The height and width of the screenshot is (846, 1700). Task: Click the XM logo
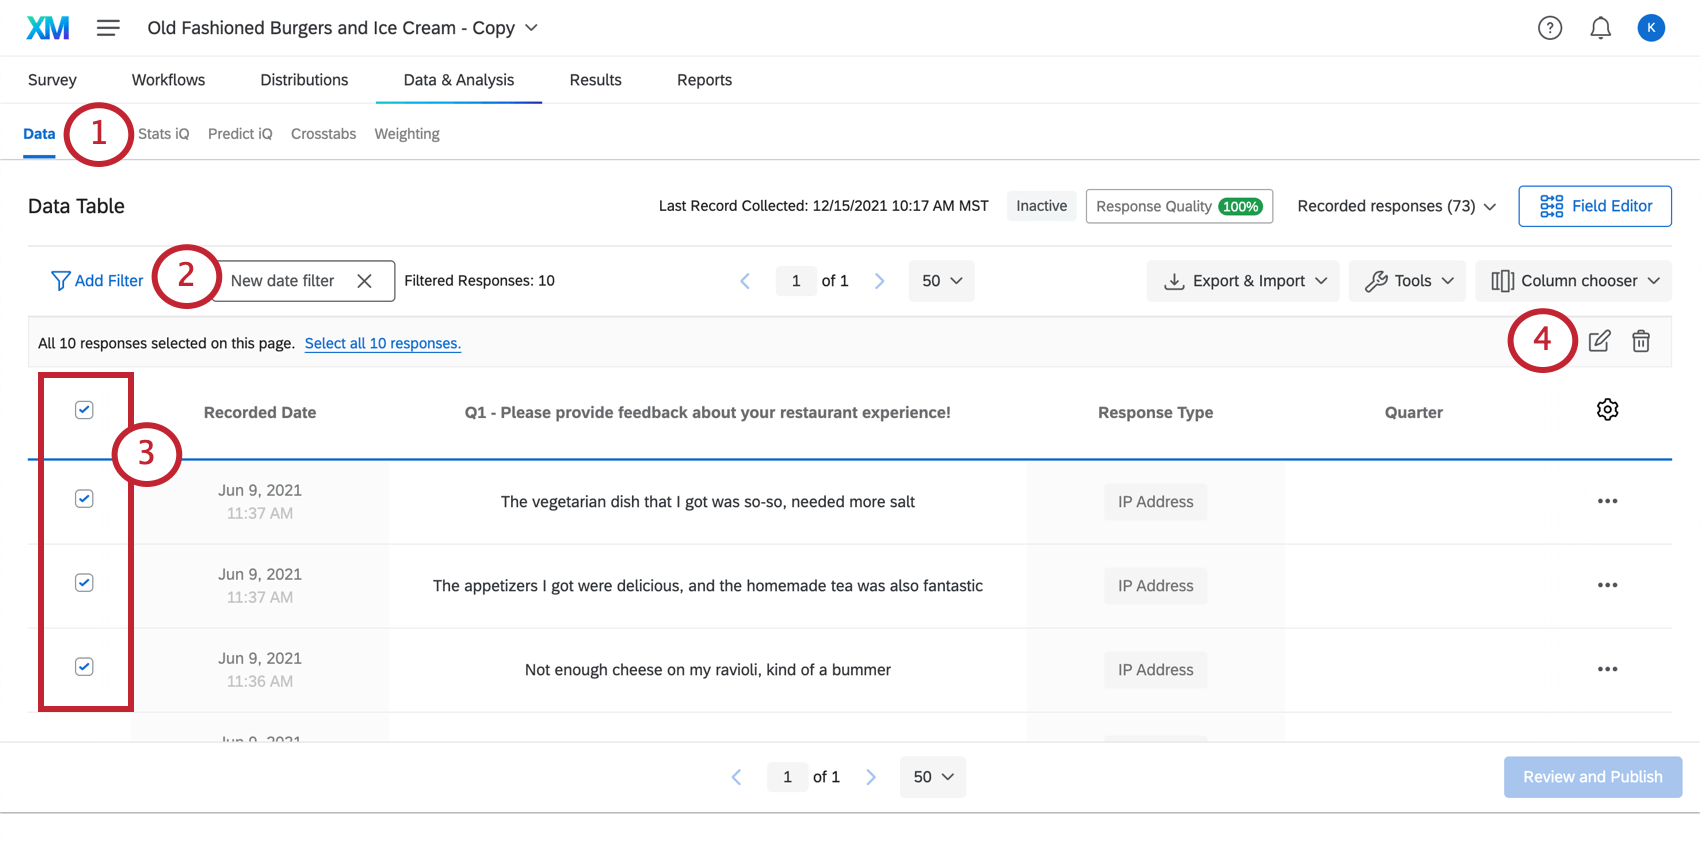[47, 28]
